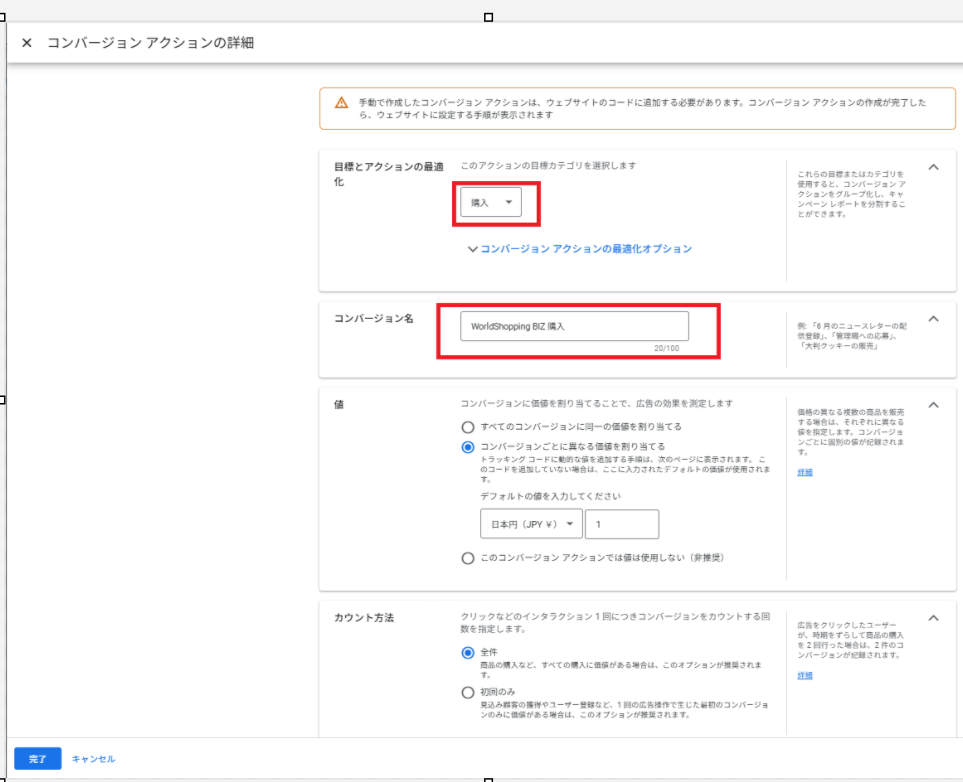Select このコンバージョン アクションでは値は使用しない radio
Viewport: 963px width, 782px height.
tap(468, 558)
